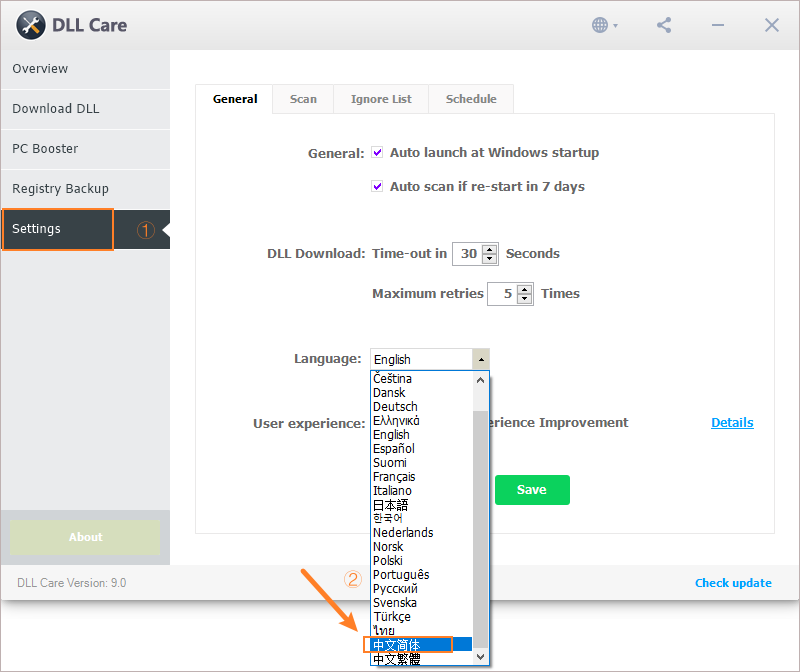The image size is (800, 672).
Task: Choose Español from the language list
Action: [421, 449]
